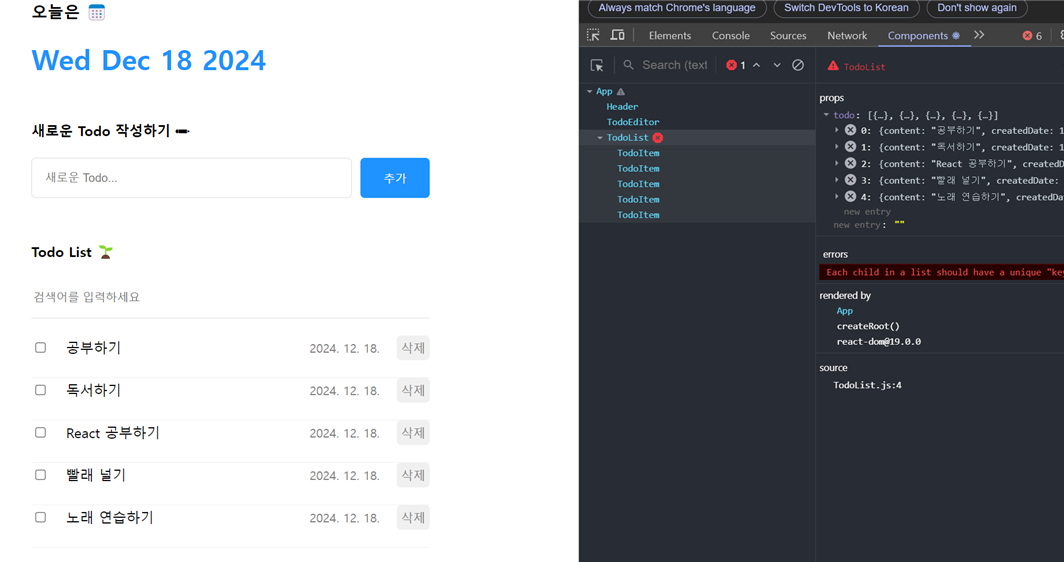Delete the React 공부하기 todo with 삭제
Viewport: 1064px width, 562px height.
pyautogui.click(x=413, y=433)
